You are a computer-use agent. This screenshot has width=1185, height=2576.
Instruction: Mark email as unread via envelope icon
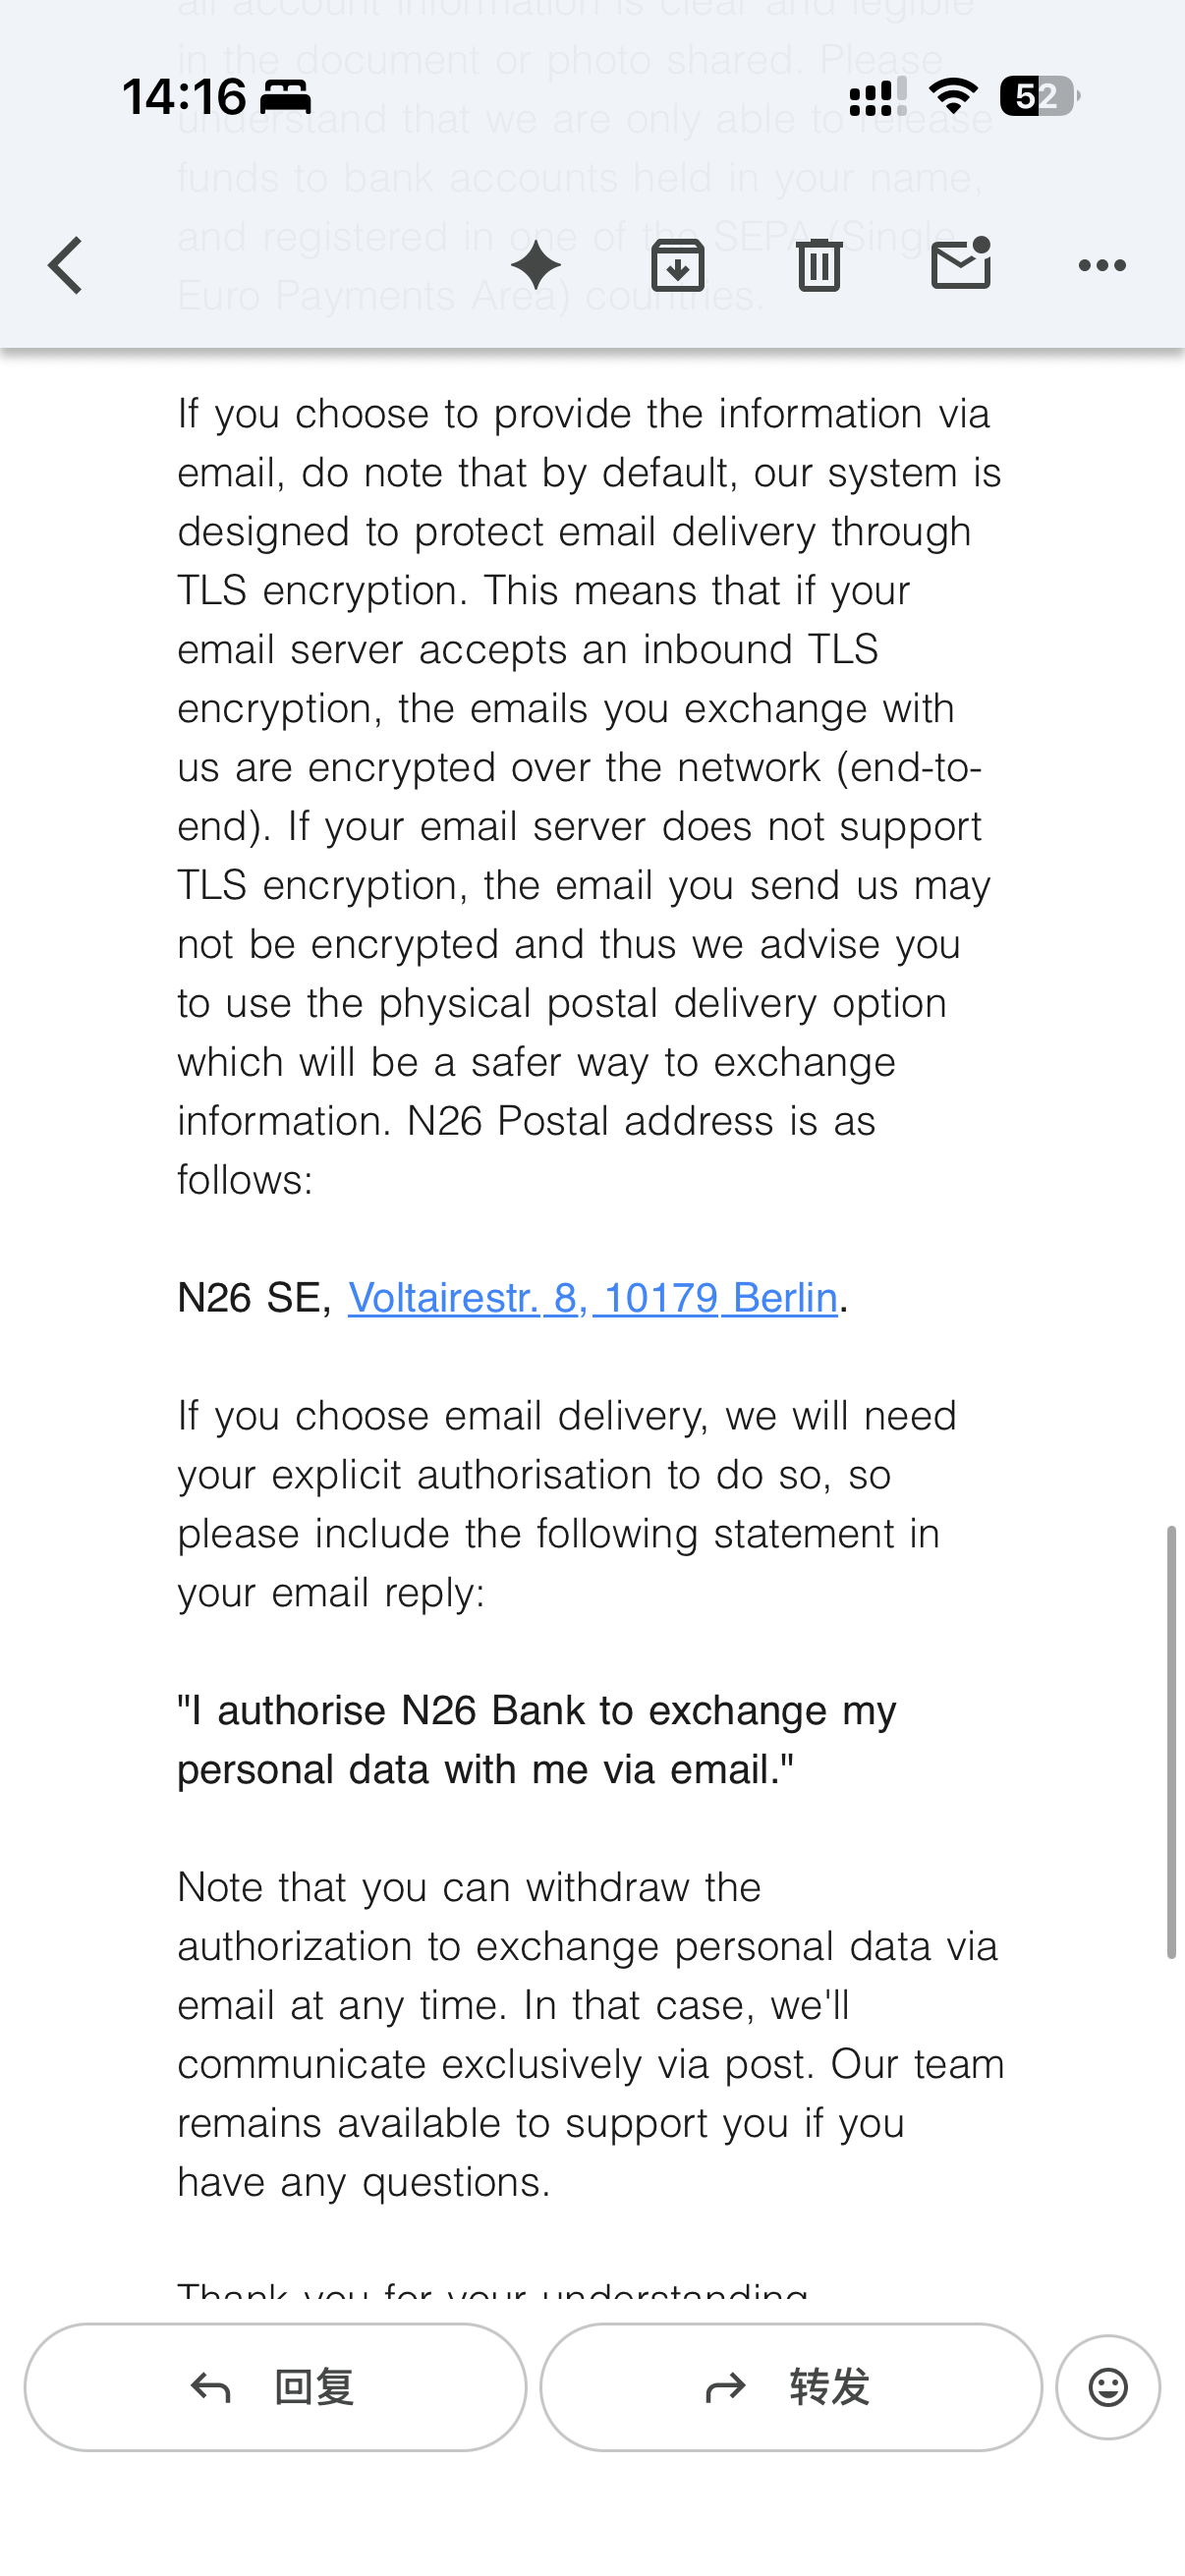click(x=961, y=264)
